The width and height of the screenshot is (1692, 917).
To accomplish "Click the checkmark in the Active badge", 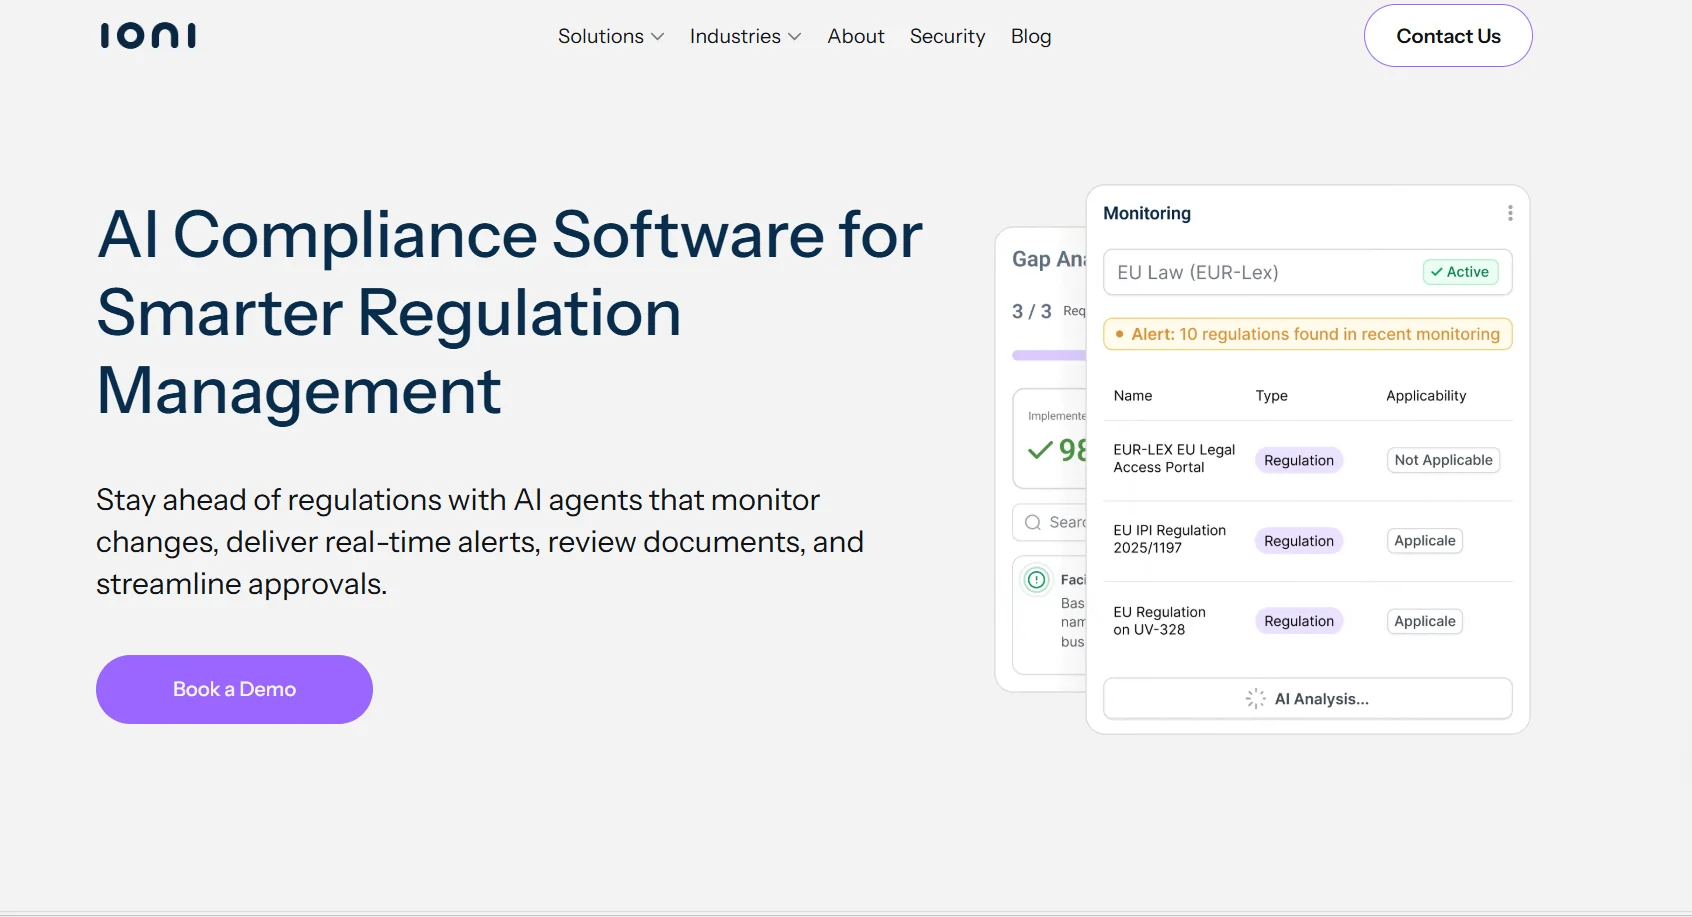I will 1436,272.
